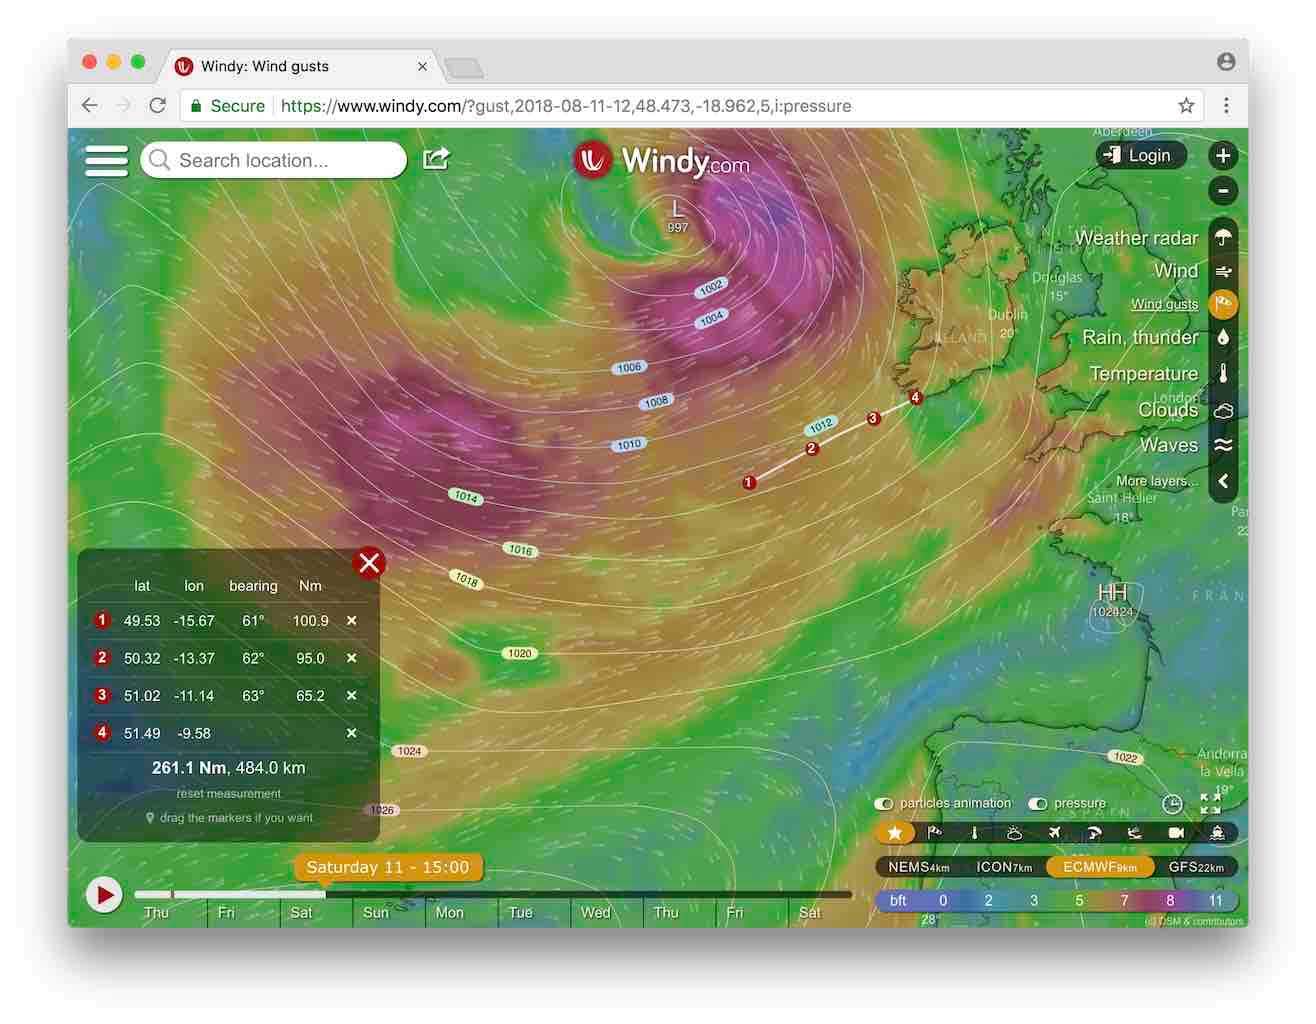The image size is (1316, 1024).
Task: Click the reset measurement link
Action: click(229, 794)
